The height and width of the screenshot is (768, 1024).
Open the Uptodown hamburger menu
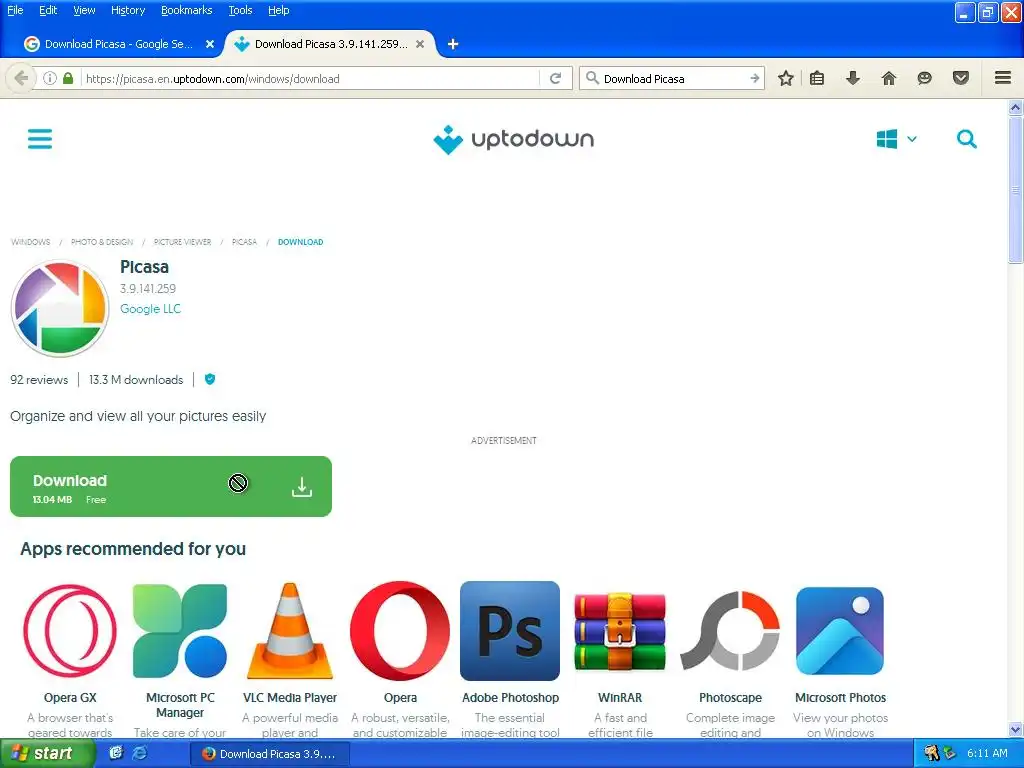[40, 138]
